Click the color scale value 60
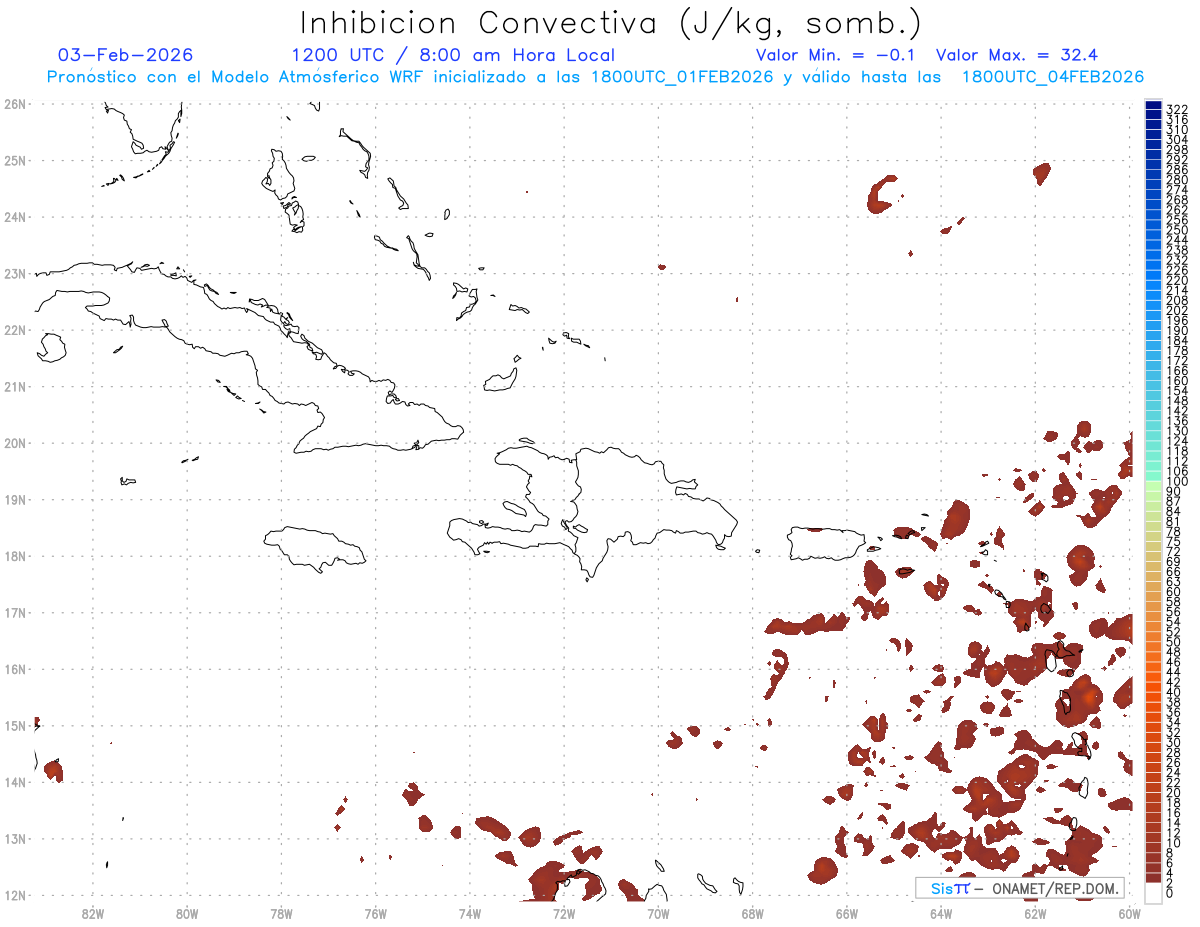1200x927 pixels. click(x=1174, y=591)
